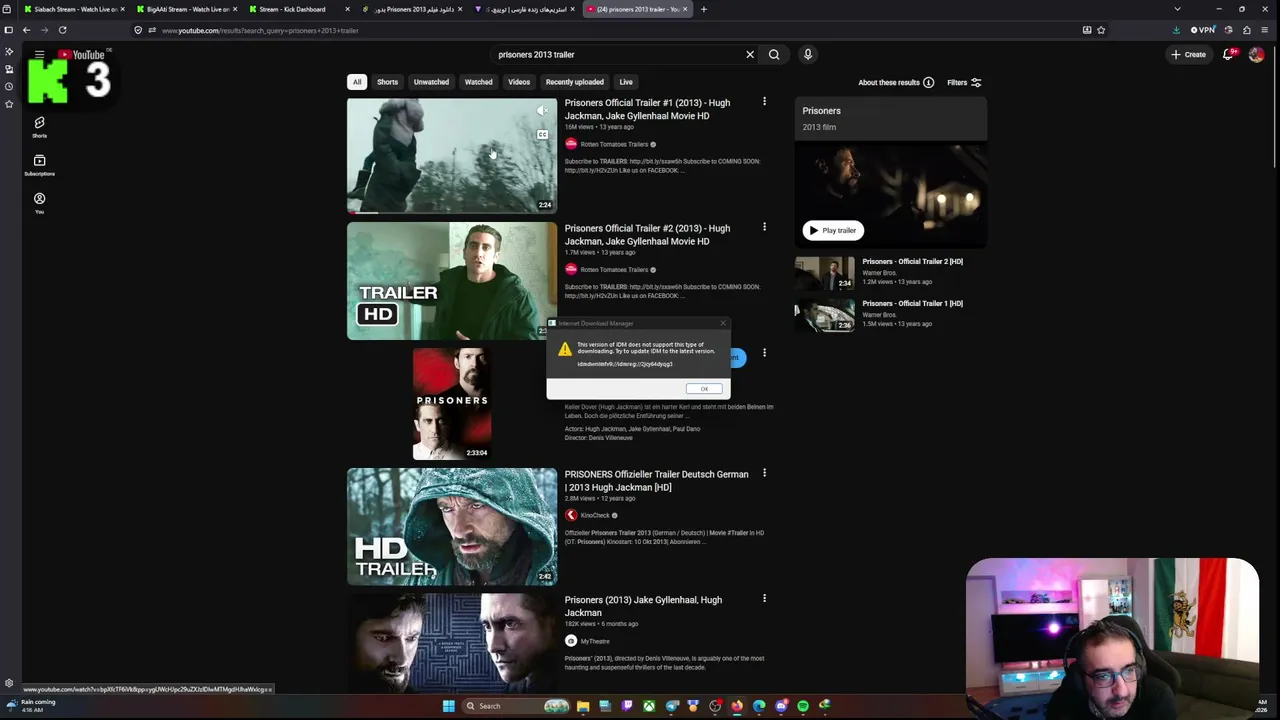
Task: Open a new browser tab
Action: 704,9
